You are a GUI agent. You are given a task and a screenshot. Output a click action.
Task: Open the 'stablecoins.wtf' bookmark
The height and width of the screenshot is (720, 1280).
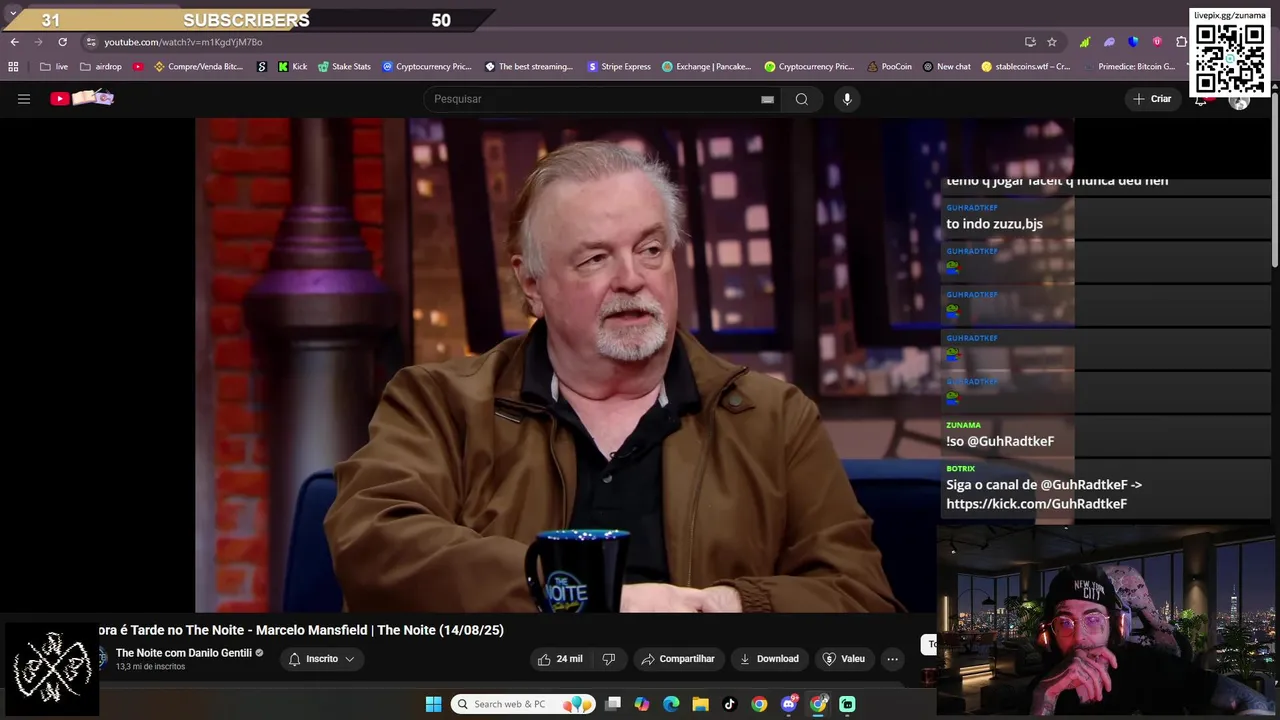click(x=1026, y=67)
